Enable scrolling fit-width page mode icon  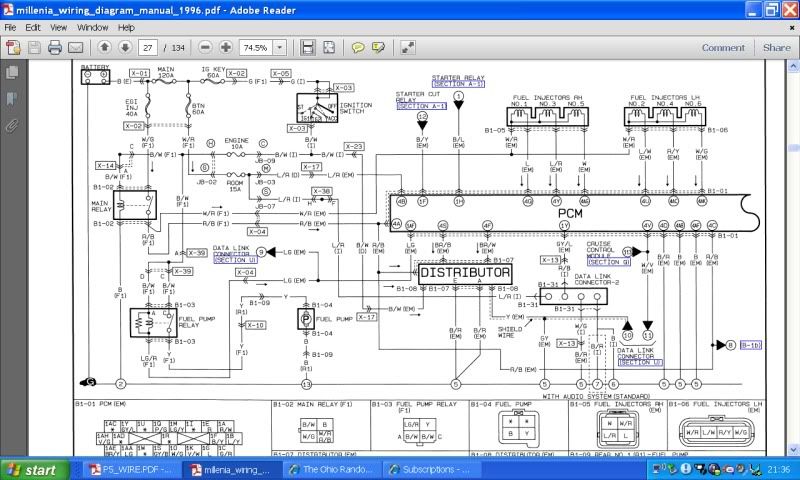[308, 47]
